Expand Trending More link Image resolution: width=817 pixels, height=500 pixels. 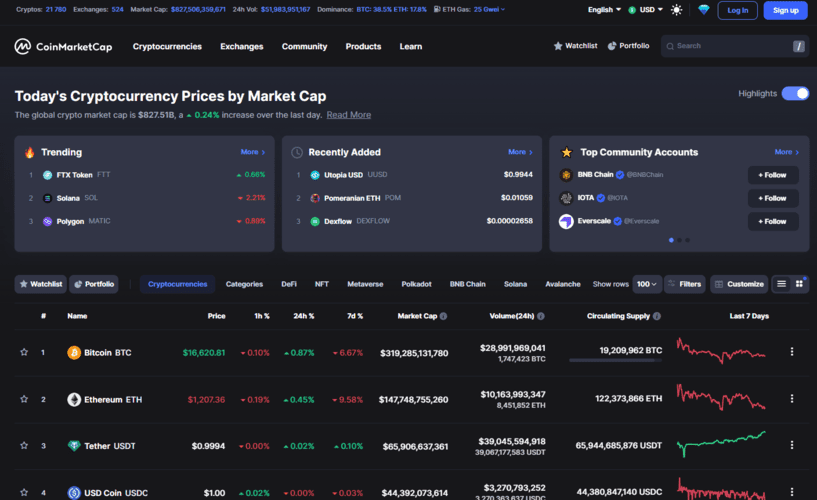click(253, 152)
